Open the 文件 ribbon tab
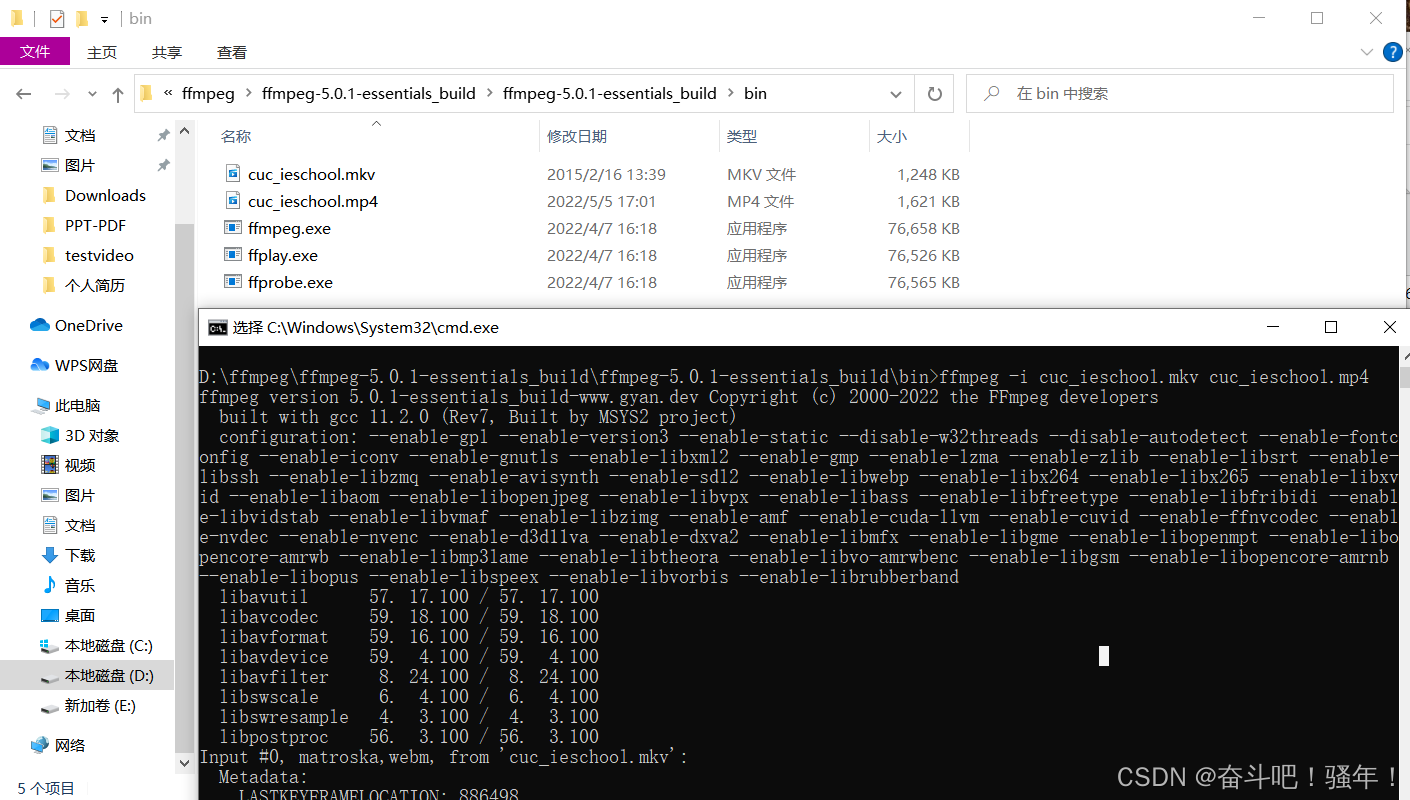Screen dimensions: 1410x800 (35, 52)
